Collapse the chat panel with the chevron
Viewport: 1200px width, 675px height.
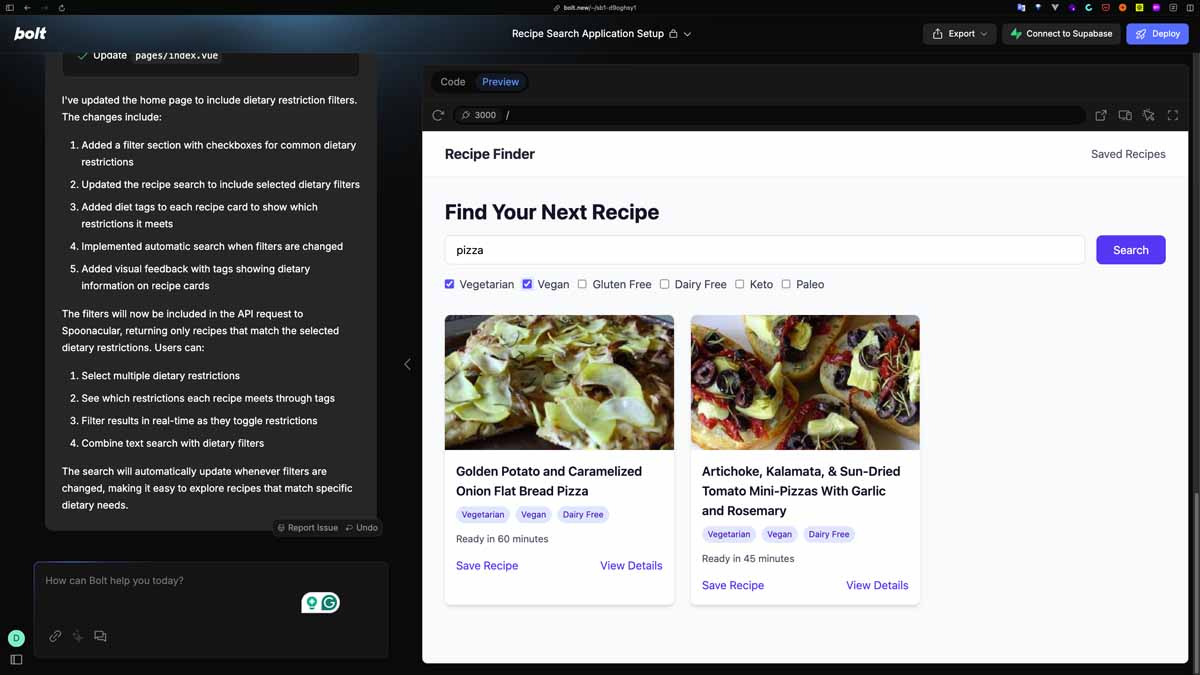[x=407, y=364]
